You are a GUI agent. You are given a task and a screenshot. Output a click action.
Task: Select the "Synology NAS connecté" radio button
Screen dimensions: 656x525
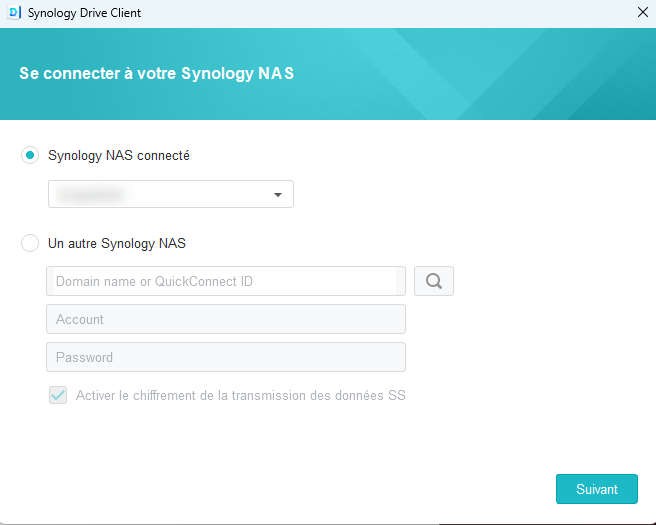[x=30, y=155]
